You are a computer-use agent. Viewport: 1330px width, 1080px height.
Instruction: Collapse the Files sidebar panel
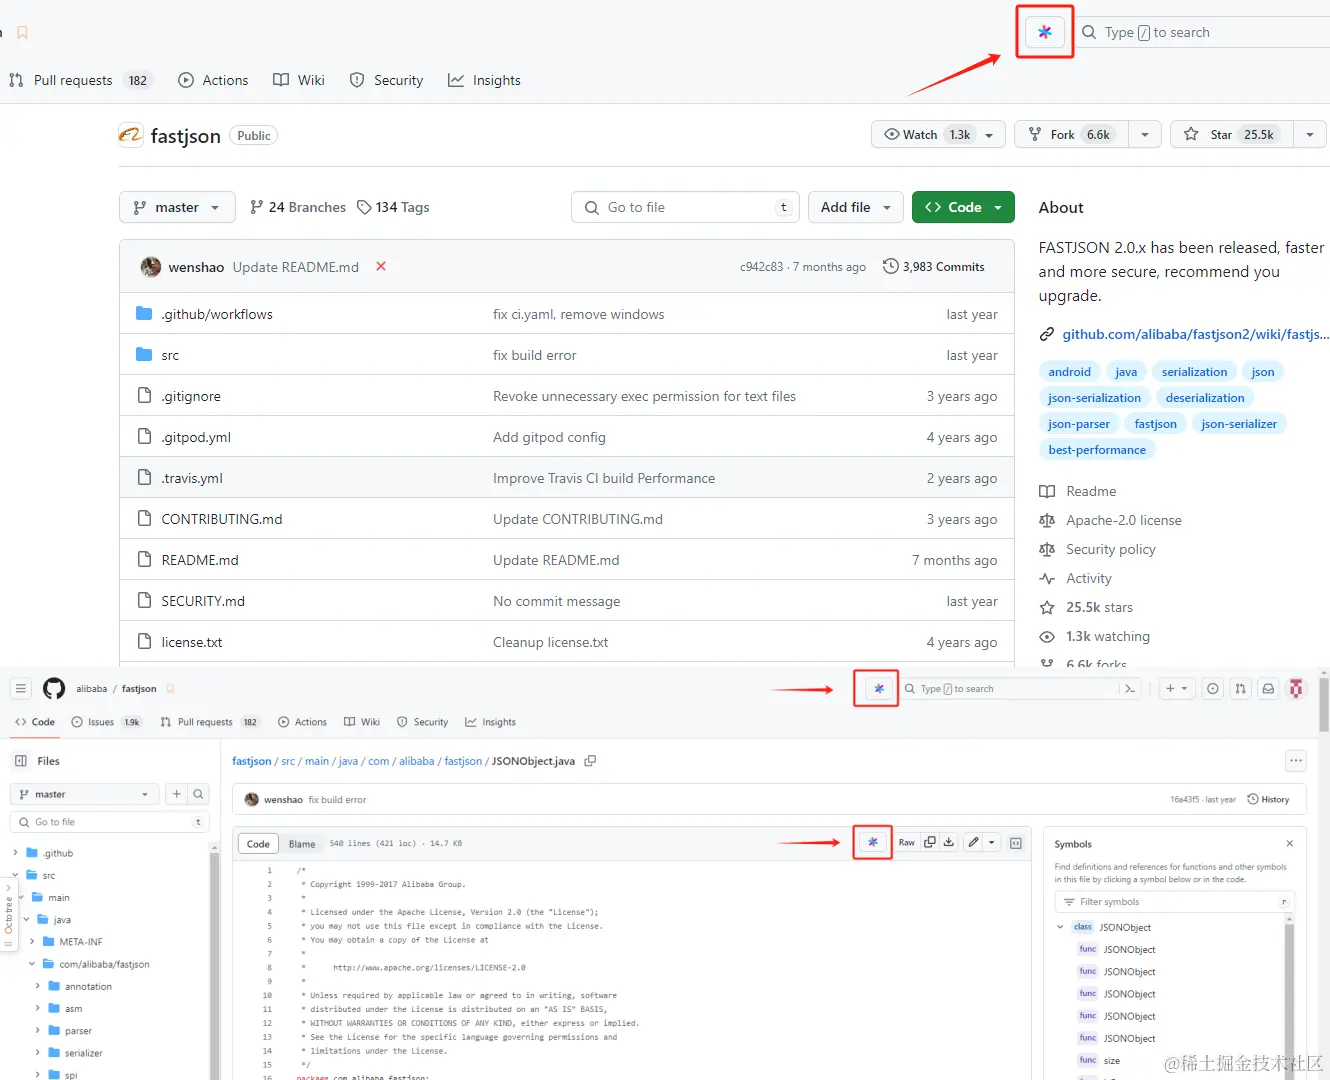coord(20,760)
